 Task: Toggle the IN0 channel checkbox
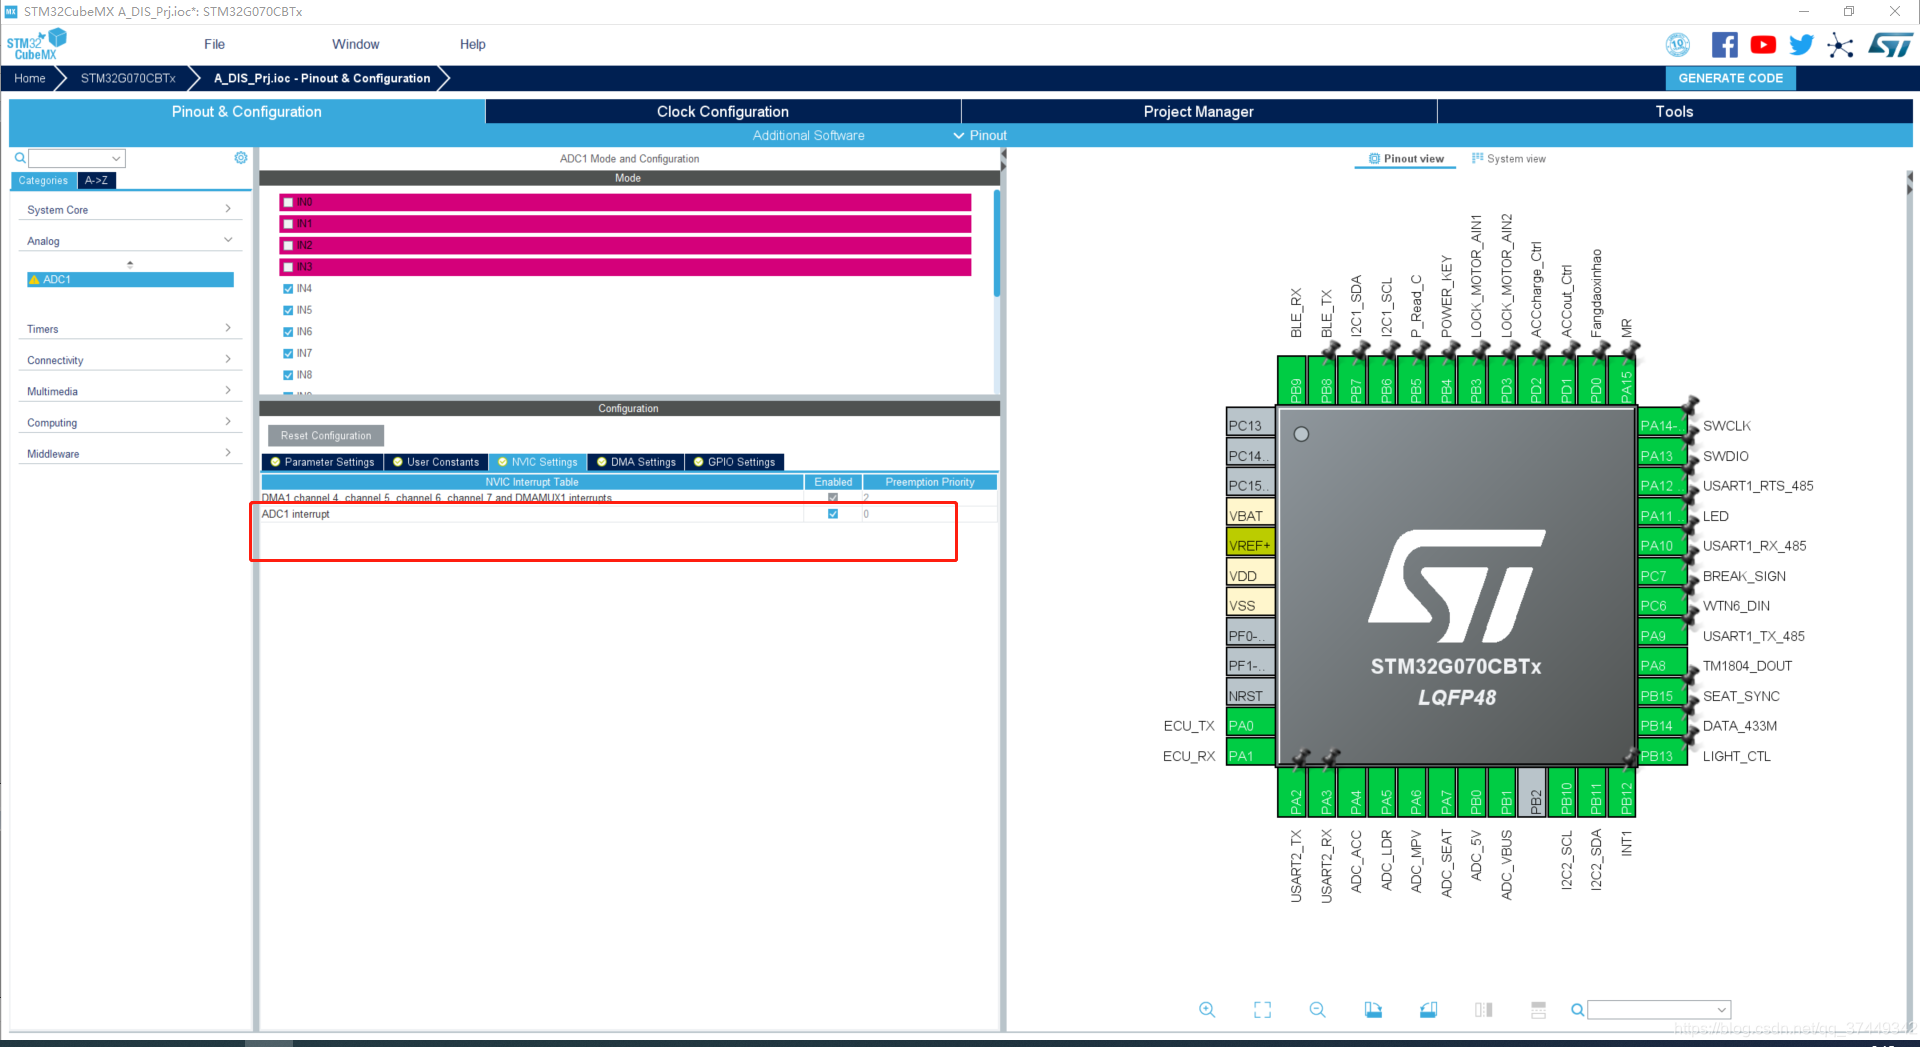[x=288, y=202]
